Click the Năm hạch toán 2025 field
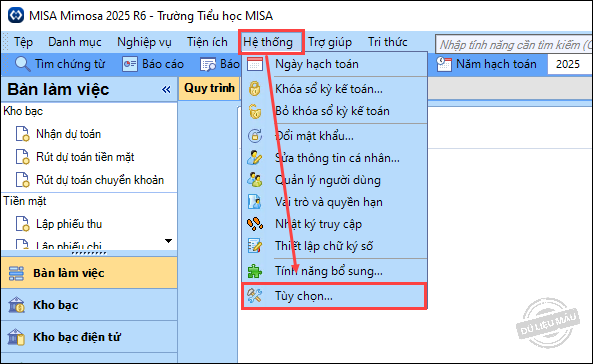This screenshot has height=364, width=593. point(570,64)
